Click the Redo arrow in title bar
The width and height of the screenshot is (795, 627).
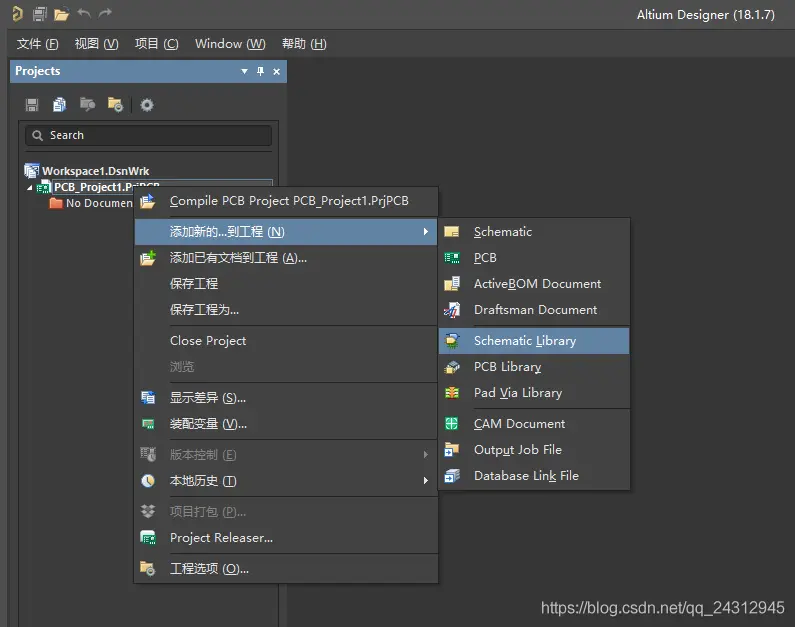105,13
